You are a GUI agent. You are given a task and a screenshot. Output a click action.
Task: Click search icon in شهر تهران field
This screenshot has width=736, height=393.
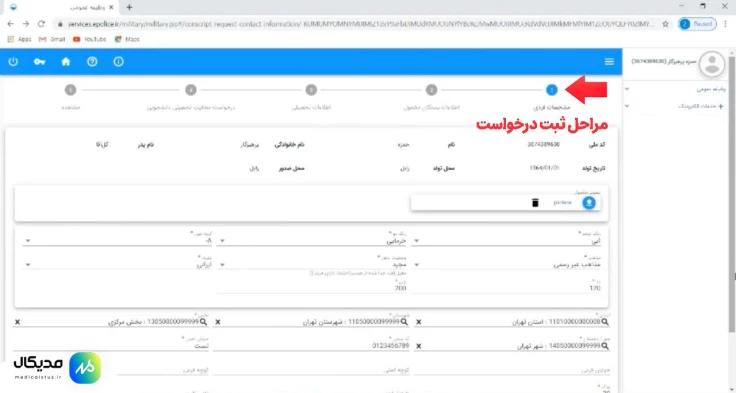click(x=605, y=346)
